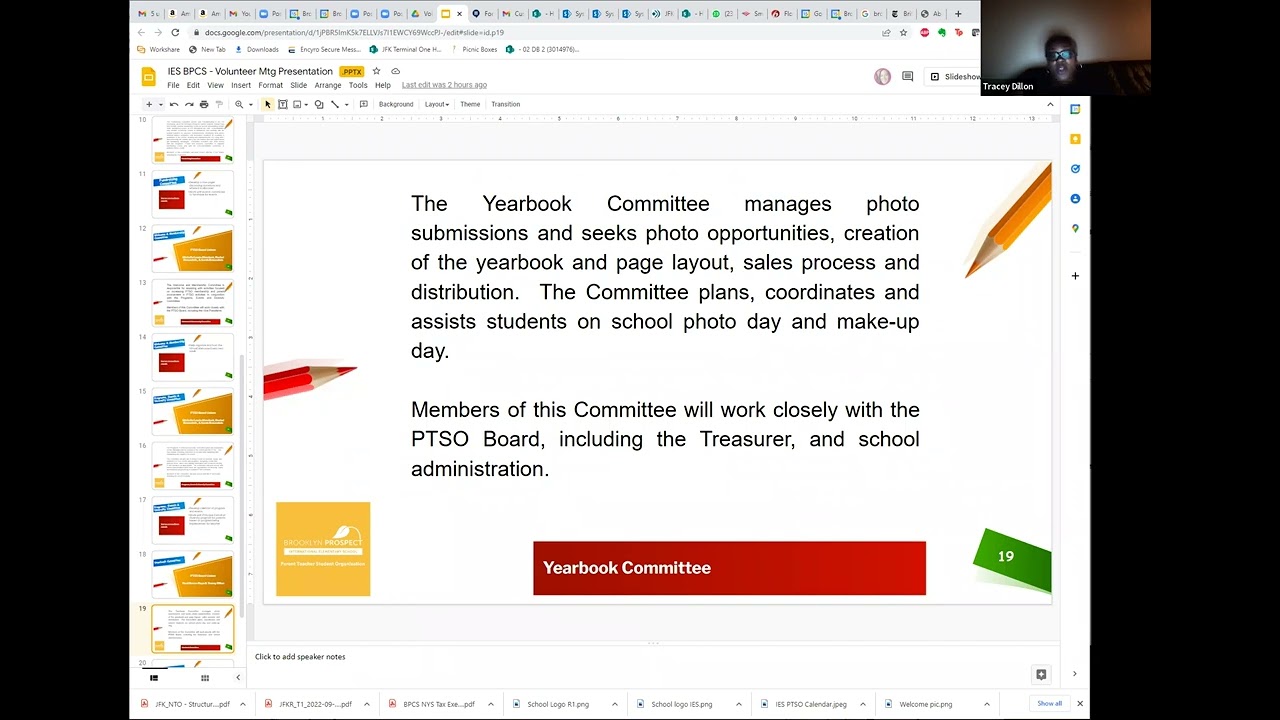Click the Theme button
1280x720 pixels.
click(x=470, y=104)
